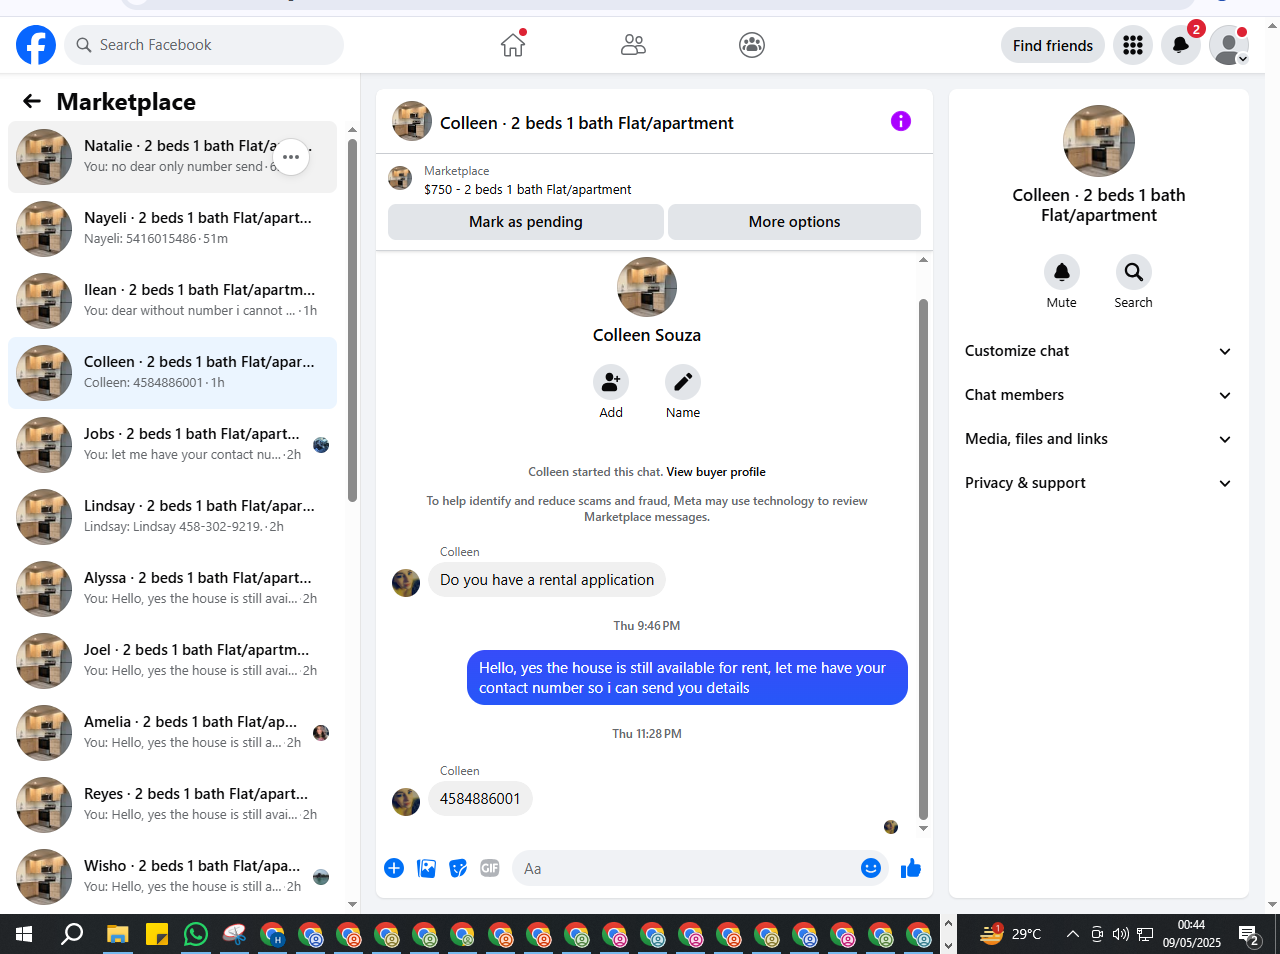Open the Groups icon in top bar

tap(752, 45)
